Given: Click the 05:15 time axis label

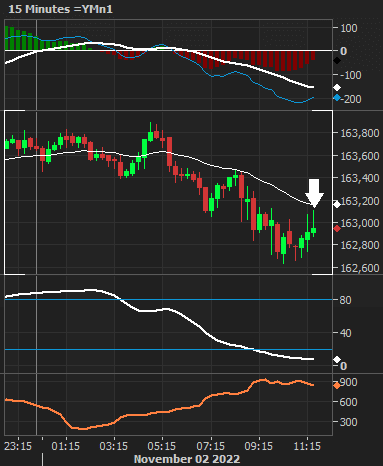Looking at the screenshot, I should point(162,446).
